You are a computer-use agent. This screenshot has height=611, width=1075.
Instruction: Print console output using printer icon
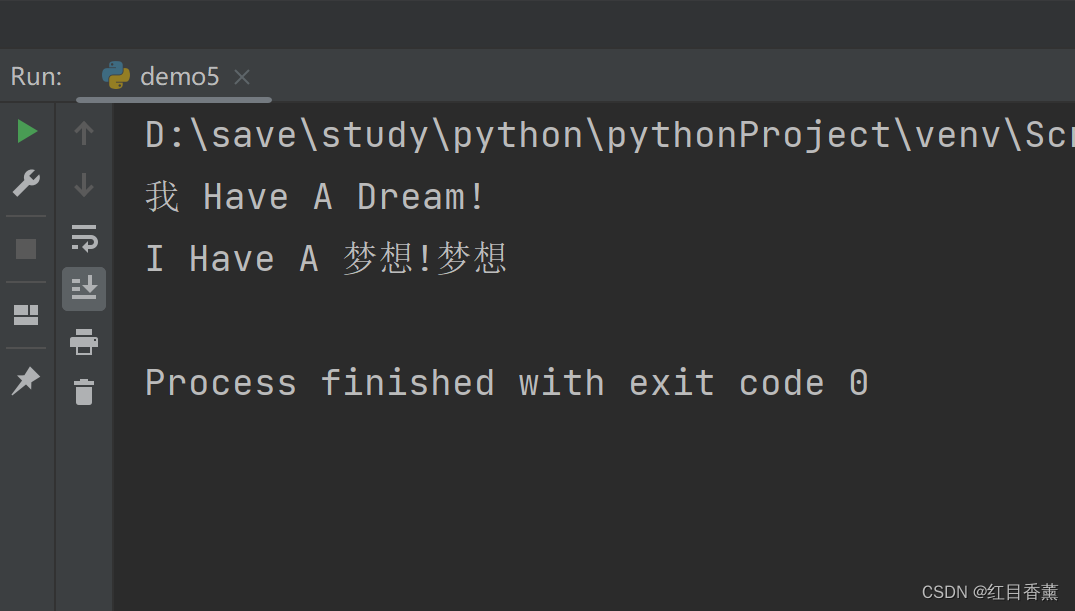(84, 342)
